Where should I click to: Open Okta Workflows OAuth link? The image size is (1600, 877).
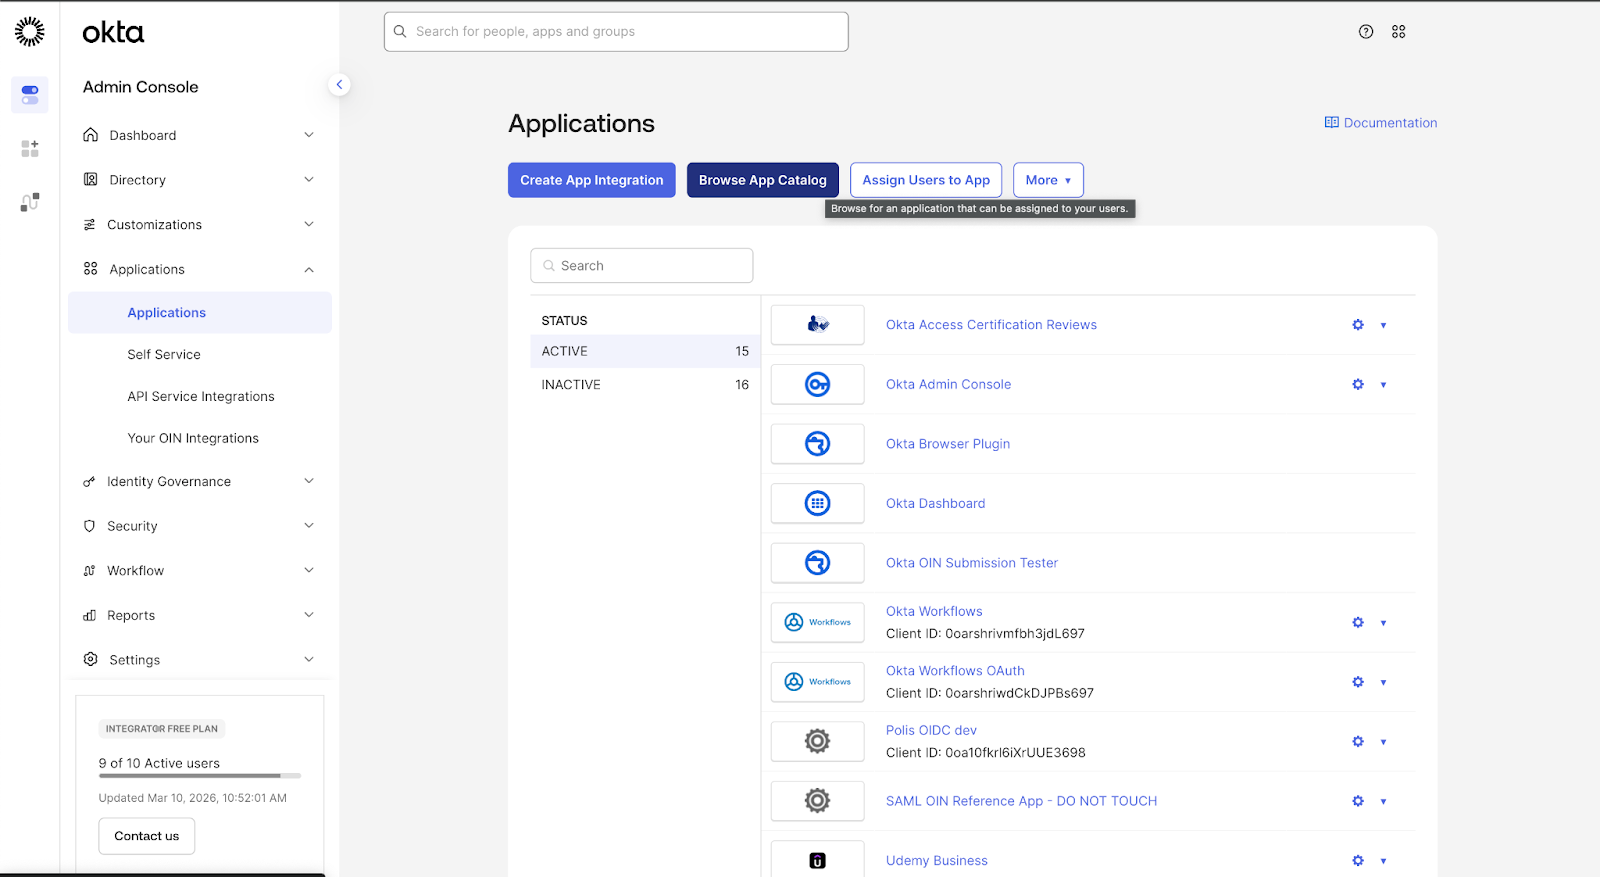[x=955, y=671]
